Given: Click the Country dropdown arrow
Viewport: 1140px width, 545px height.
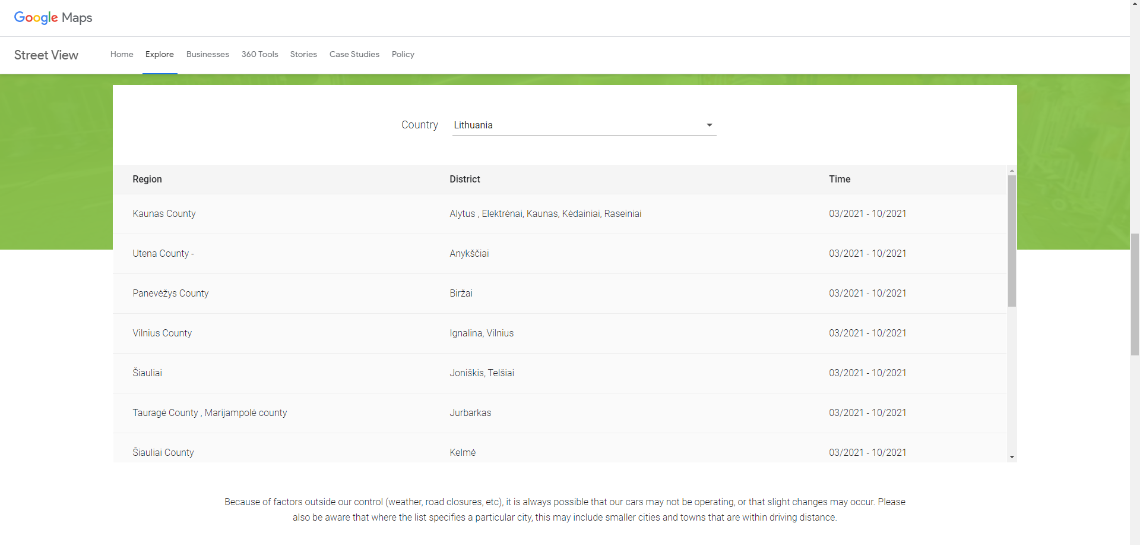Looking at the screenshot, I should pos(709,125).
